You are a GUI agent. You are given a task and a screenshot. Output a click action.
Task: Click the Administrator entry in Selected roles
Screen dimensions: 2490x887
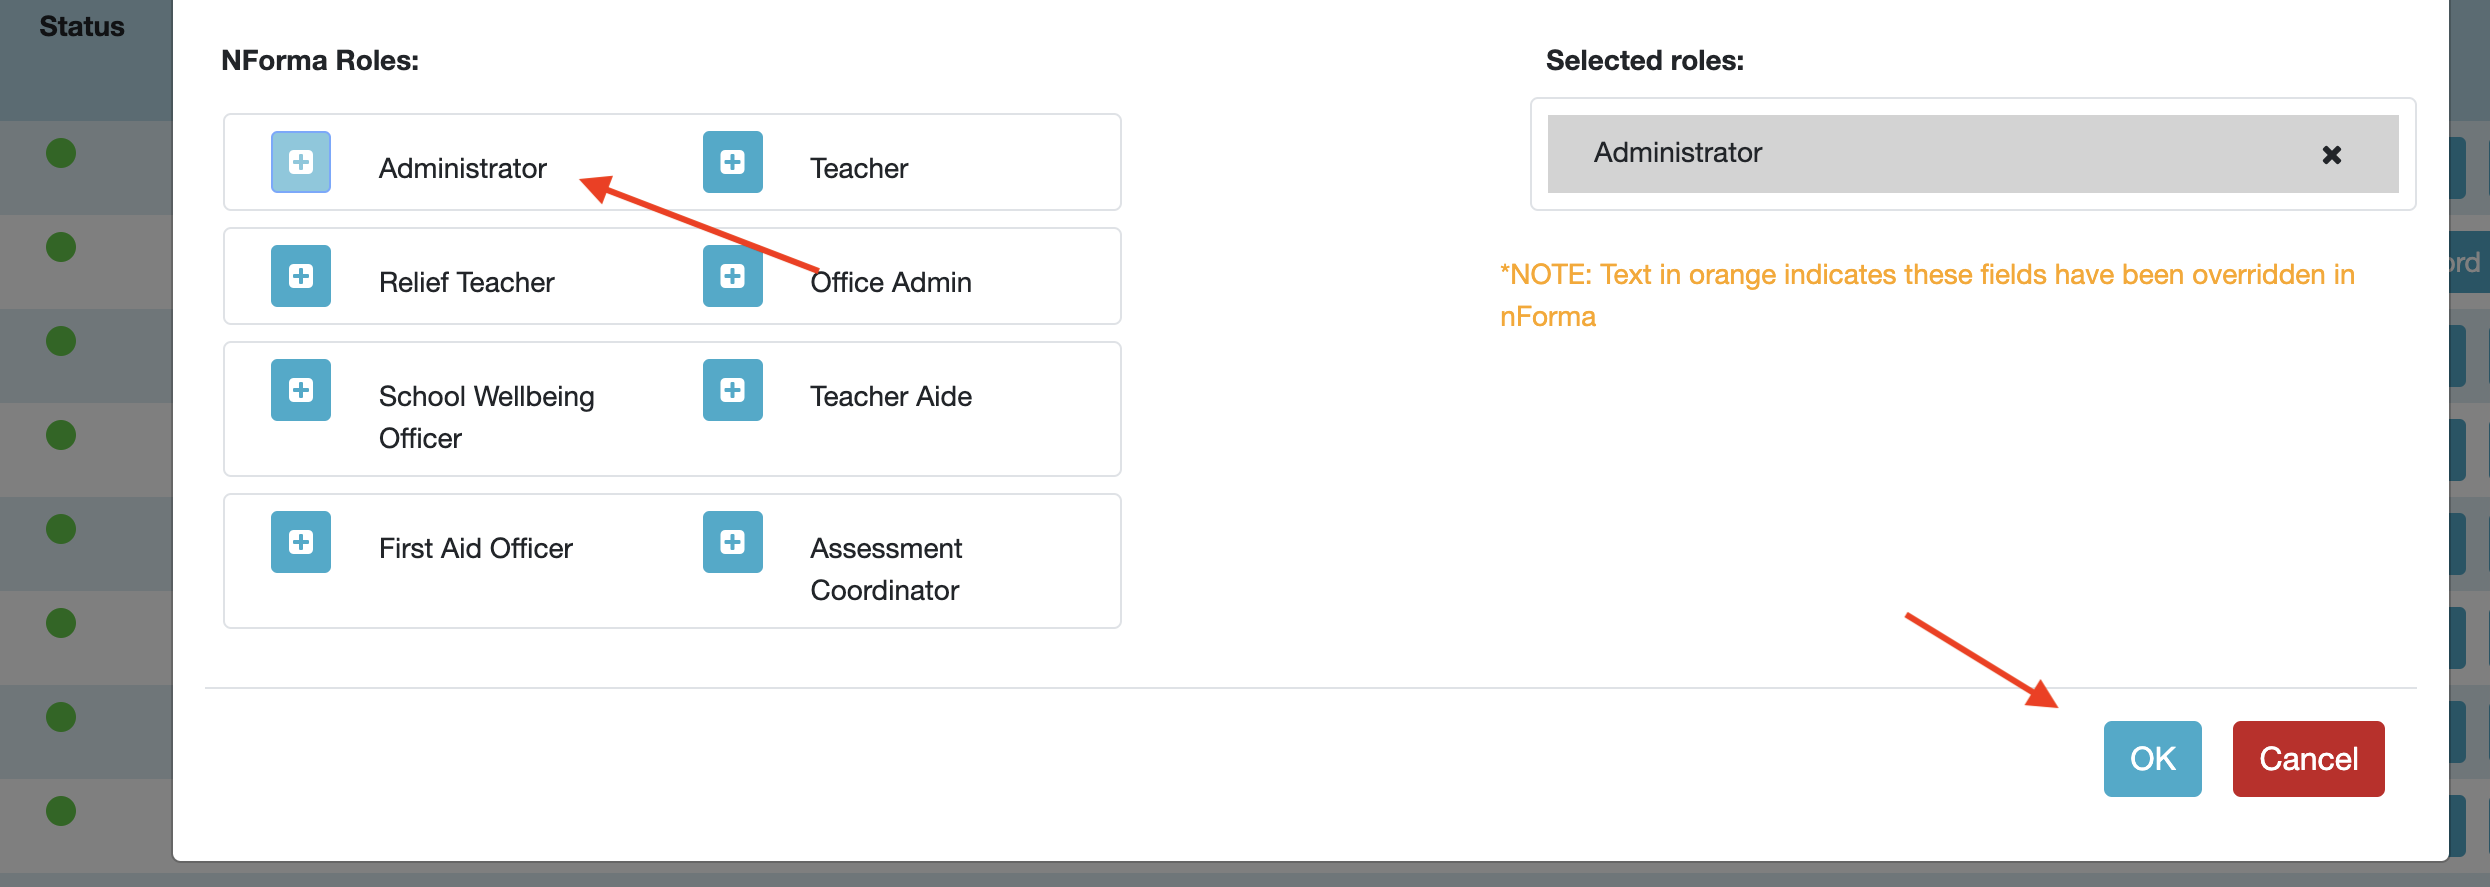point(1678,153)
